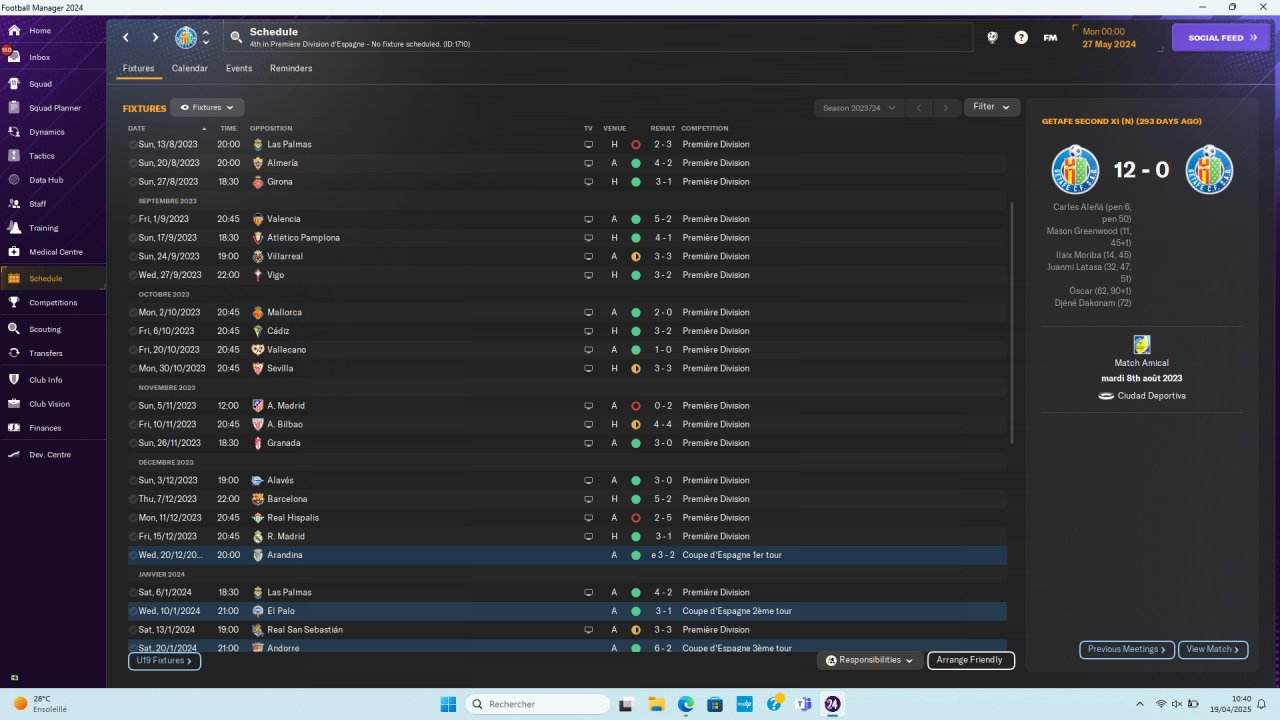
Task: Click the Social Feed button
Action: [x=1221, y=38]
